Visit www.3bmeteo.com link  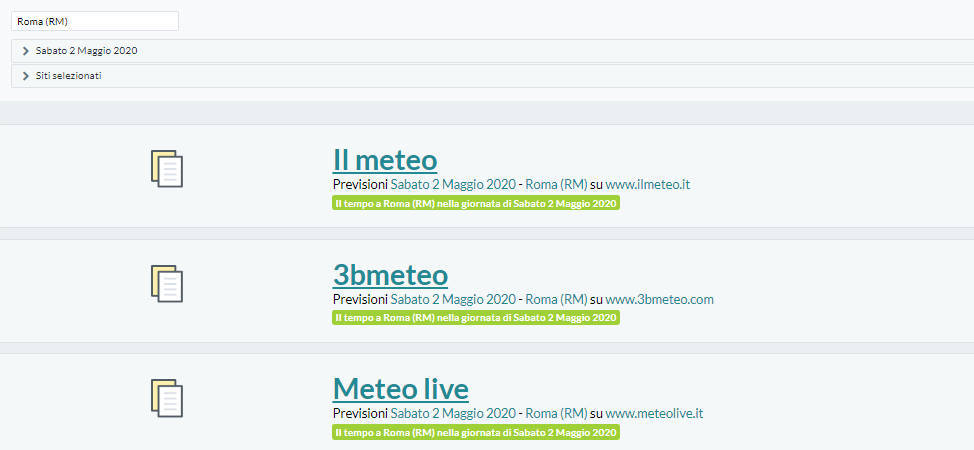[x=660, y=299]
